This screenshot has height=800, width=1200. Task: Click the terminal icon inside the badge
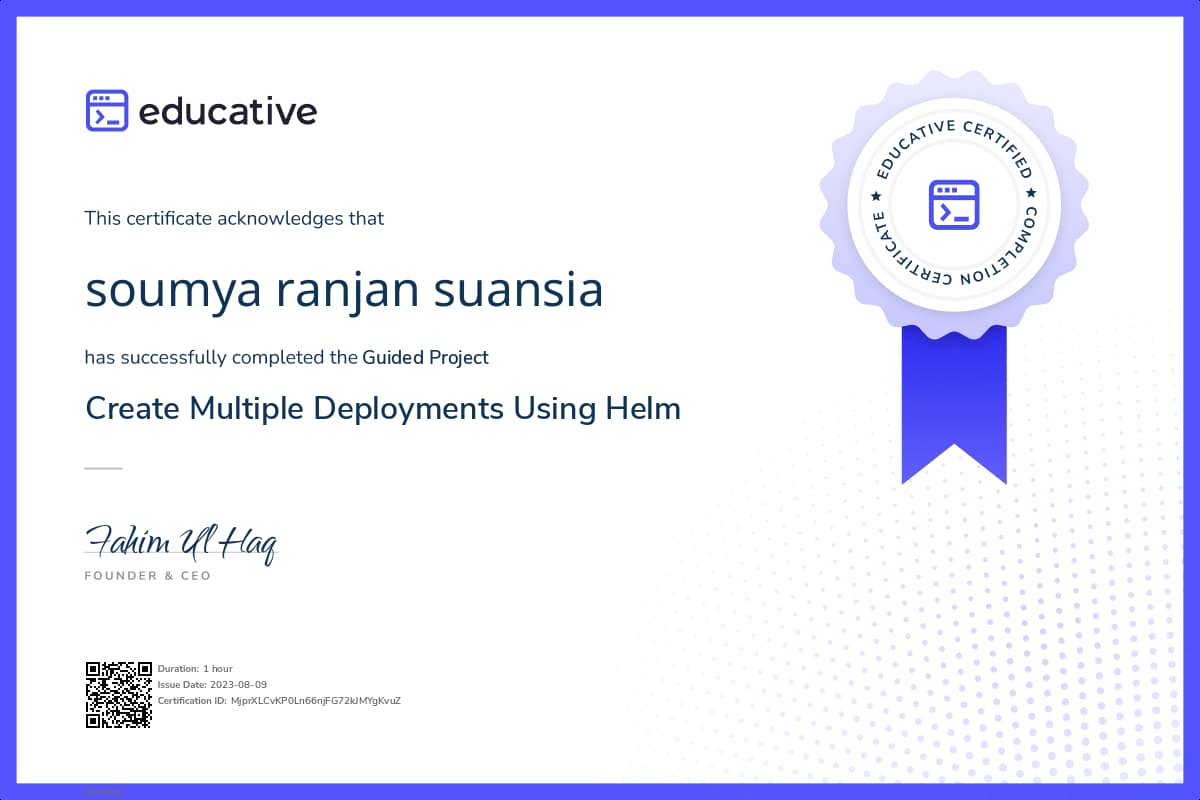953,204
